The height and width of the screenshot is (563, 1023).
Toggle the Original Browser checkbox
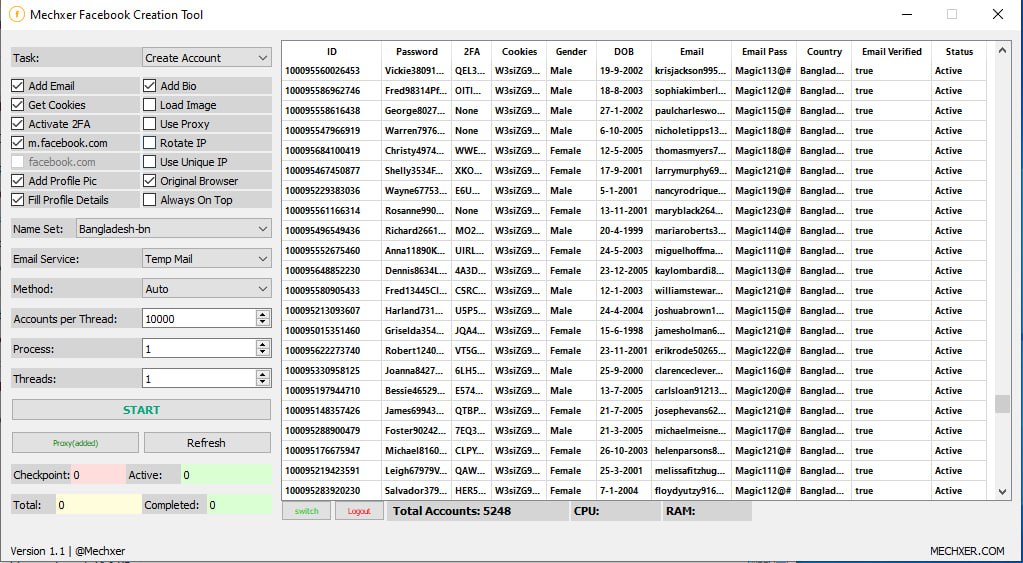(149, 181)
